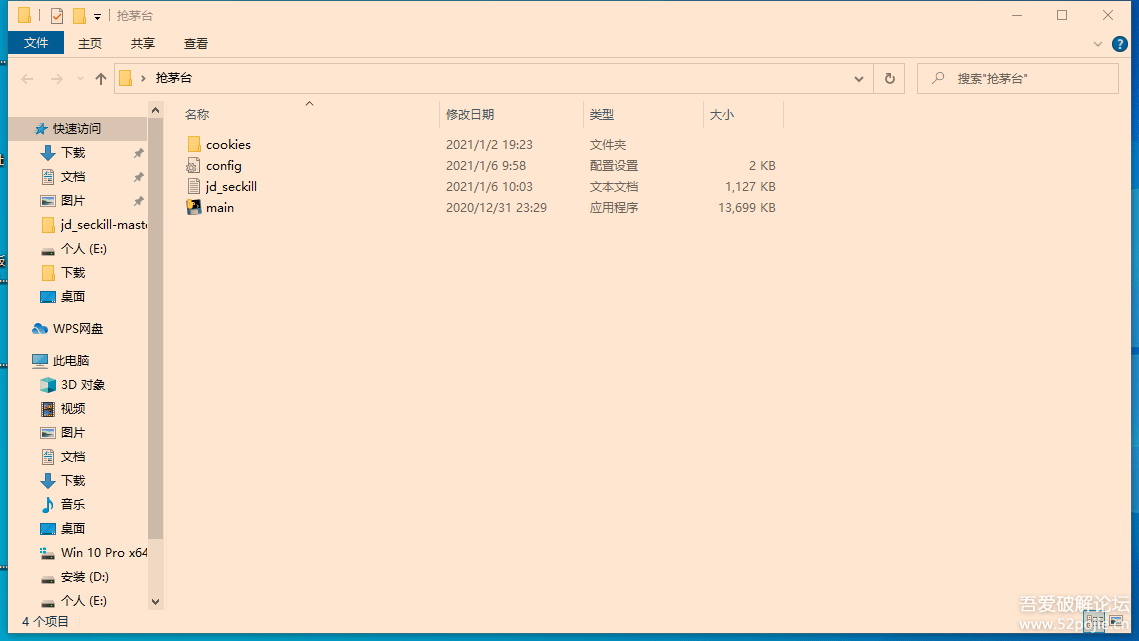Screen dimensions: 1139x641
Task: Open the Help question mark icon
Action: click(x=1120, y=44)
